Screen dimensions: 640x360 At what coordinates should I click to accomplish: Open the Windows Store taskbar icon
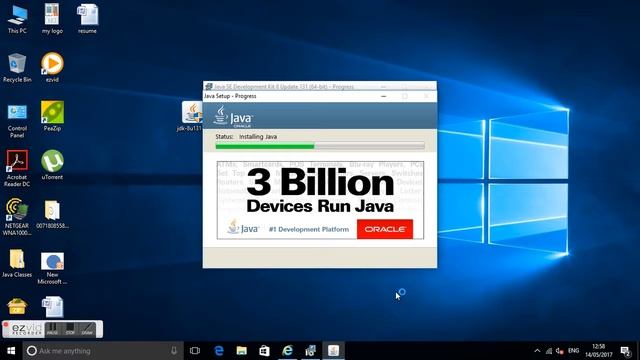[264, 351]
